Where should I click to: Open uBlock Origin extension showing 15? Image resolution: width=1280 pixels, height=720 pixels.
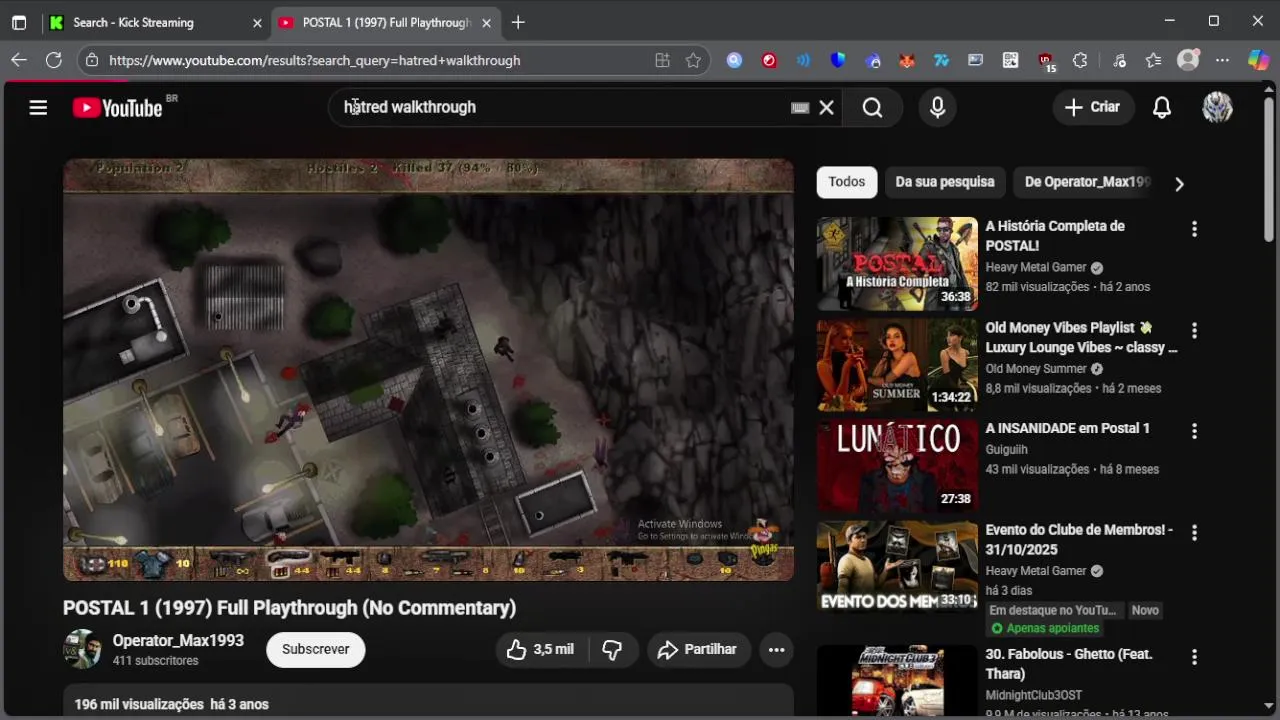point(1045,61)
